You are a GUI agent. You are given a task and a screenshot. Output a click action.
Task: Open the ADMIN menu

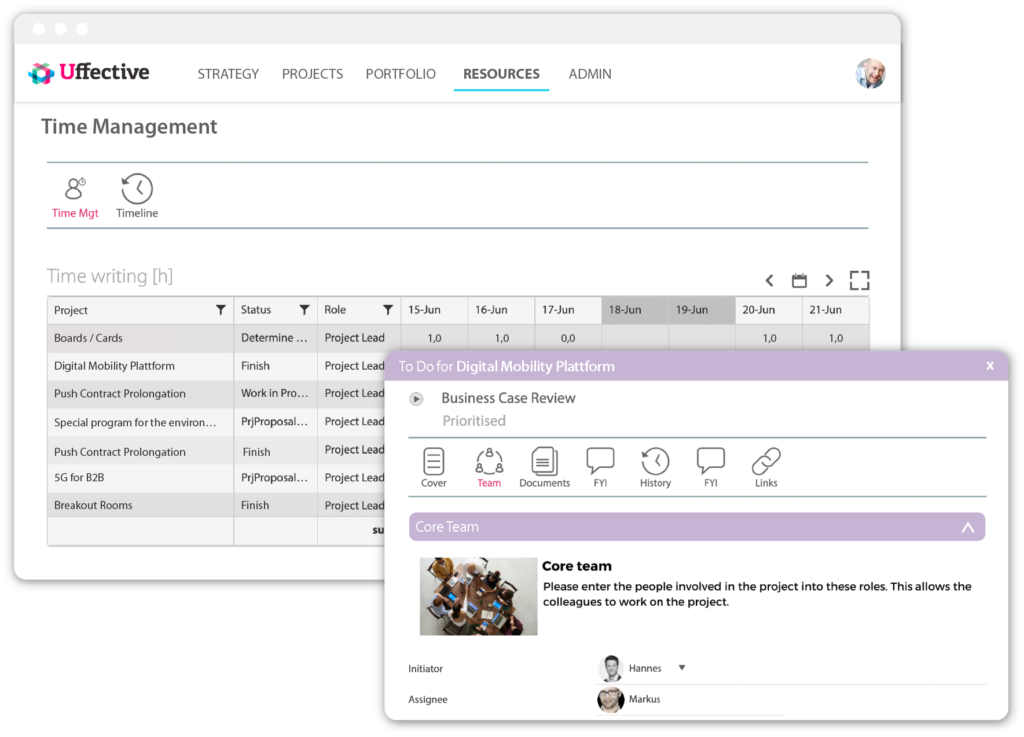coord(590,74)
